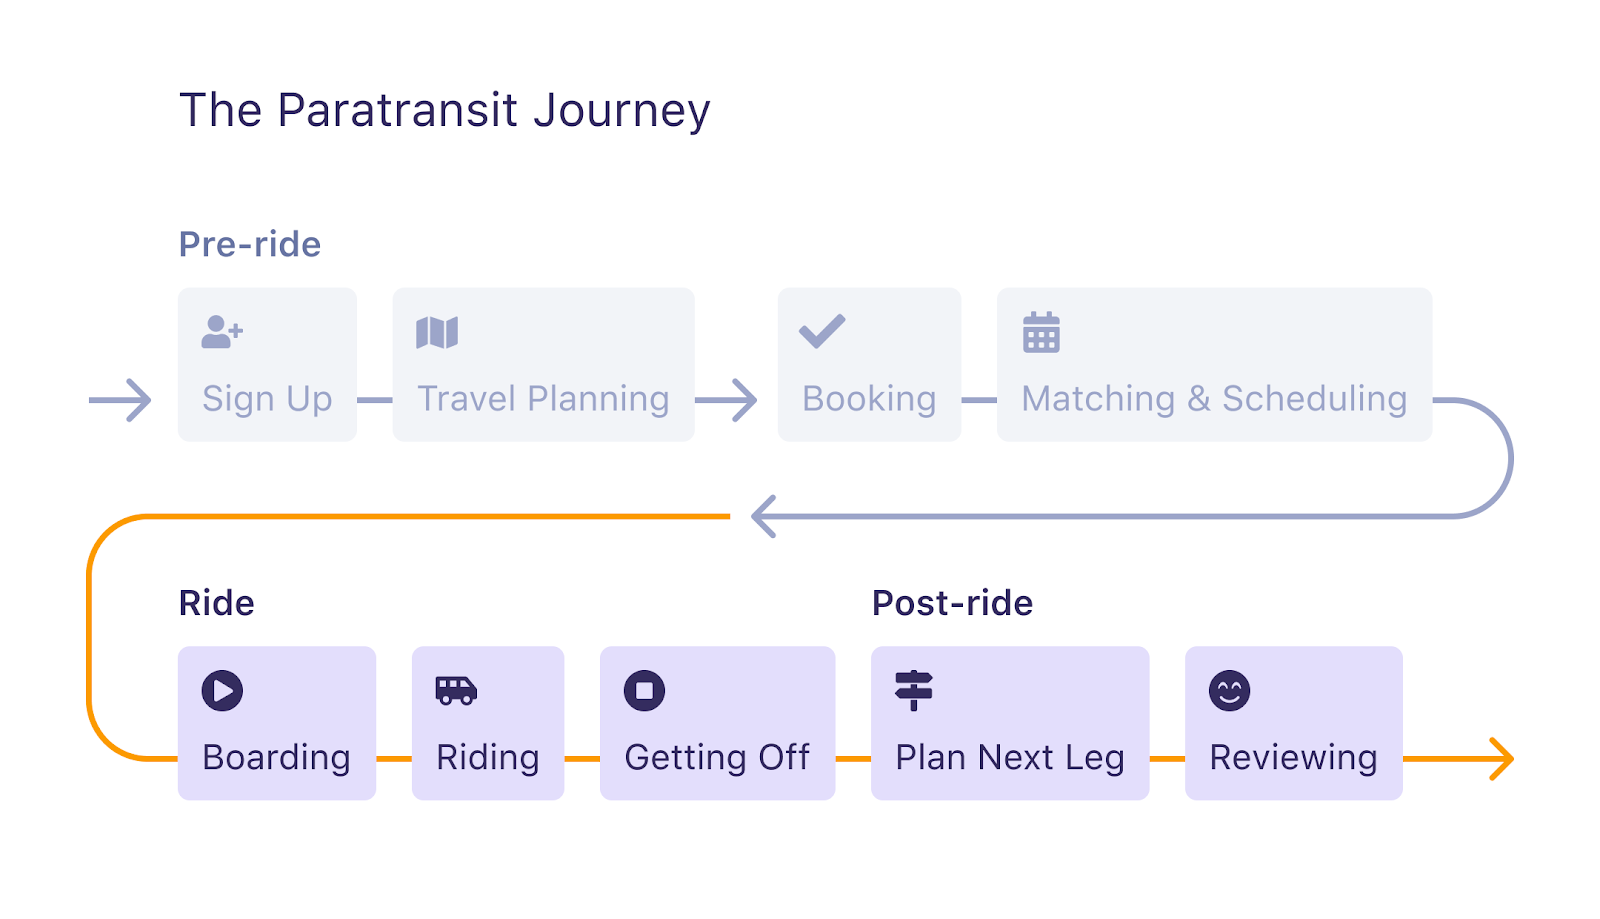Click the calendar icon in Matching & Scheduling

click(1041, 332)
